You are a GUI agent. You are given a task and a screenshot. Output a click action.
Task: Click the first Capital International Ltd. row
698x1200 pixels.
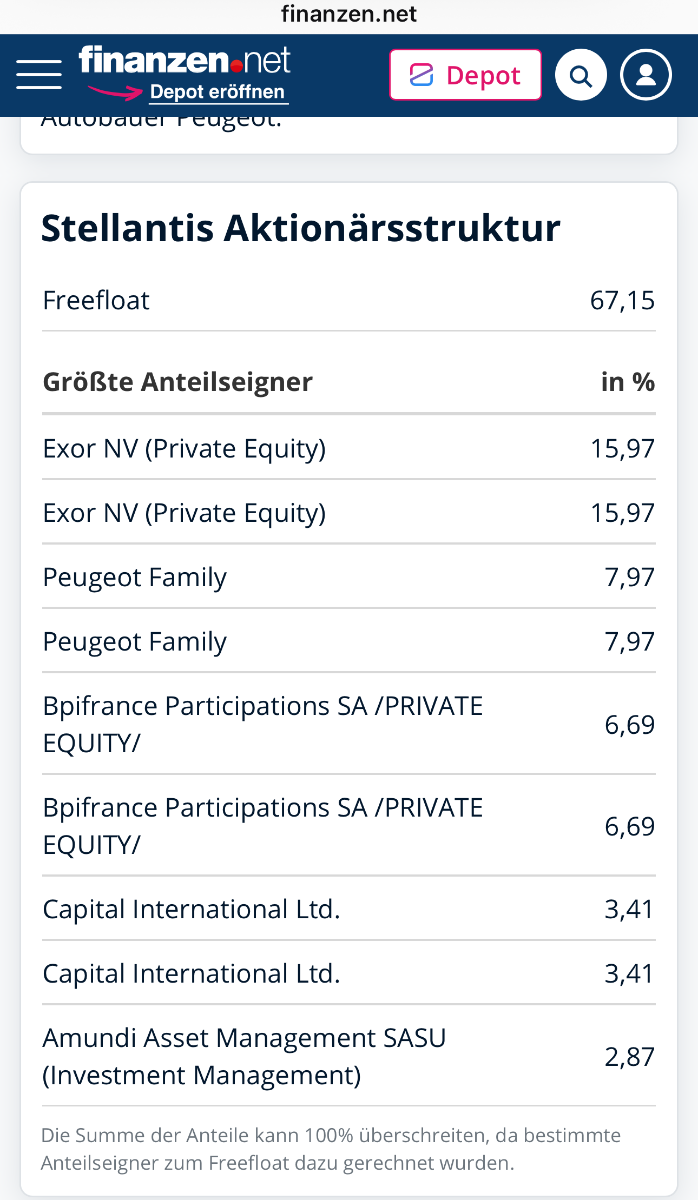click(x=349, y=909)
